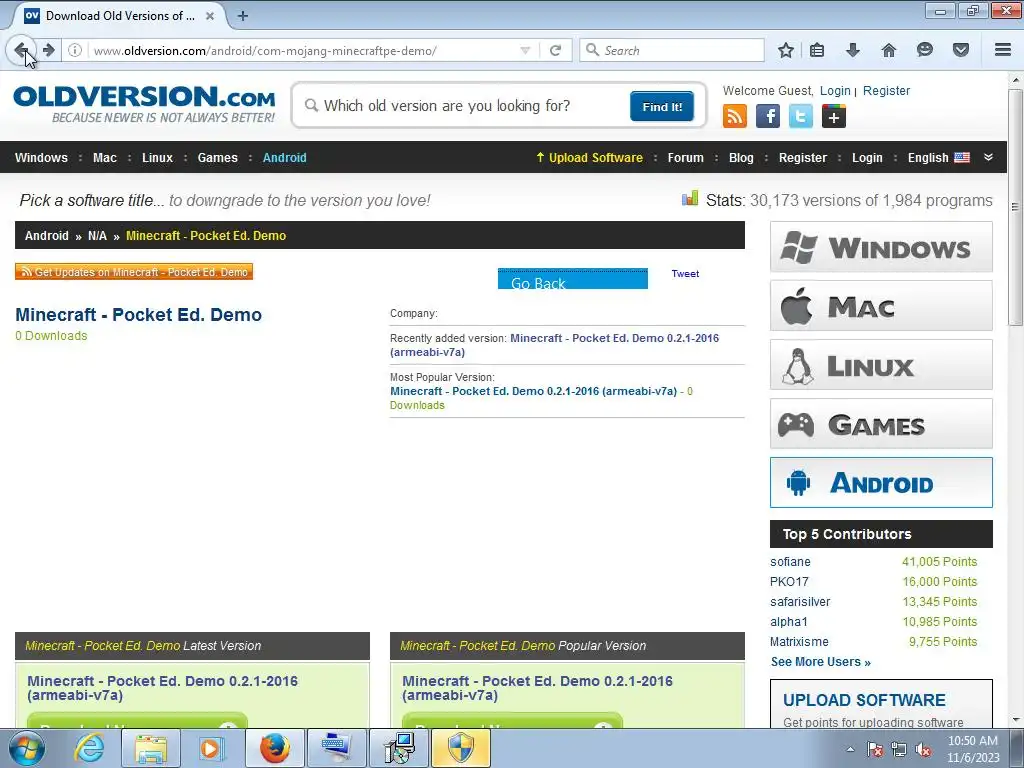Click the volume speaker tray icon
Viewport: 1024px width, 768px height.
pos(923,750)
